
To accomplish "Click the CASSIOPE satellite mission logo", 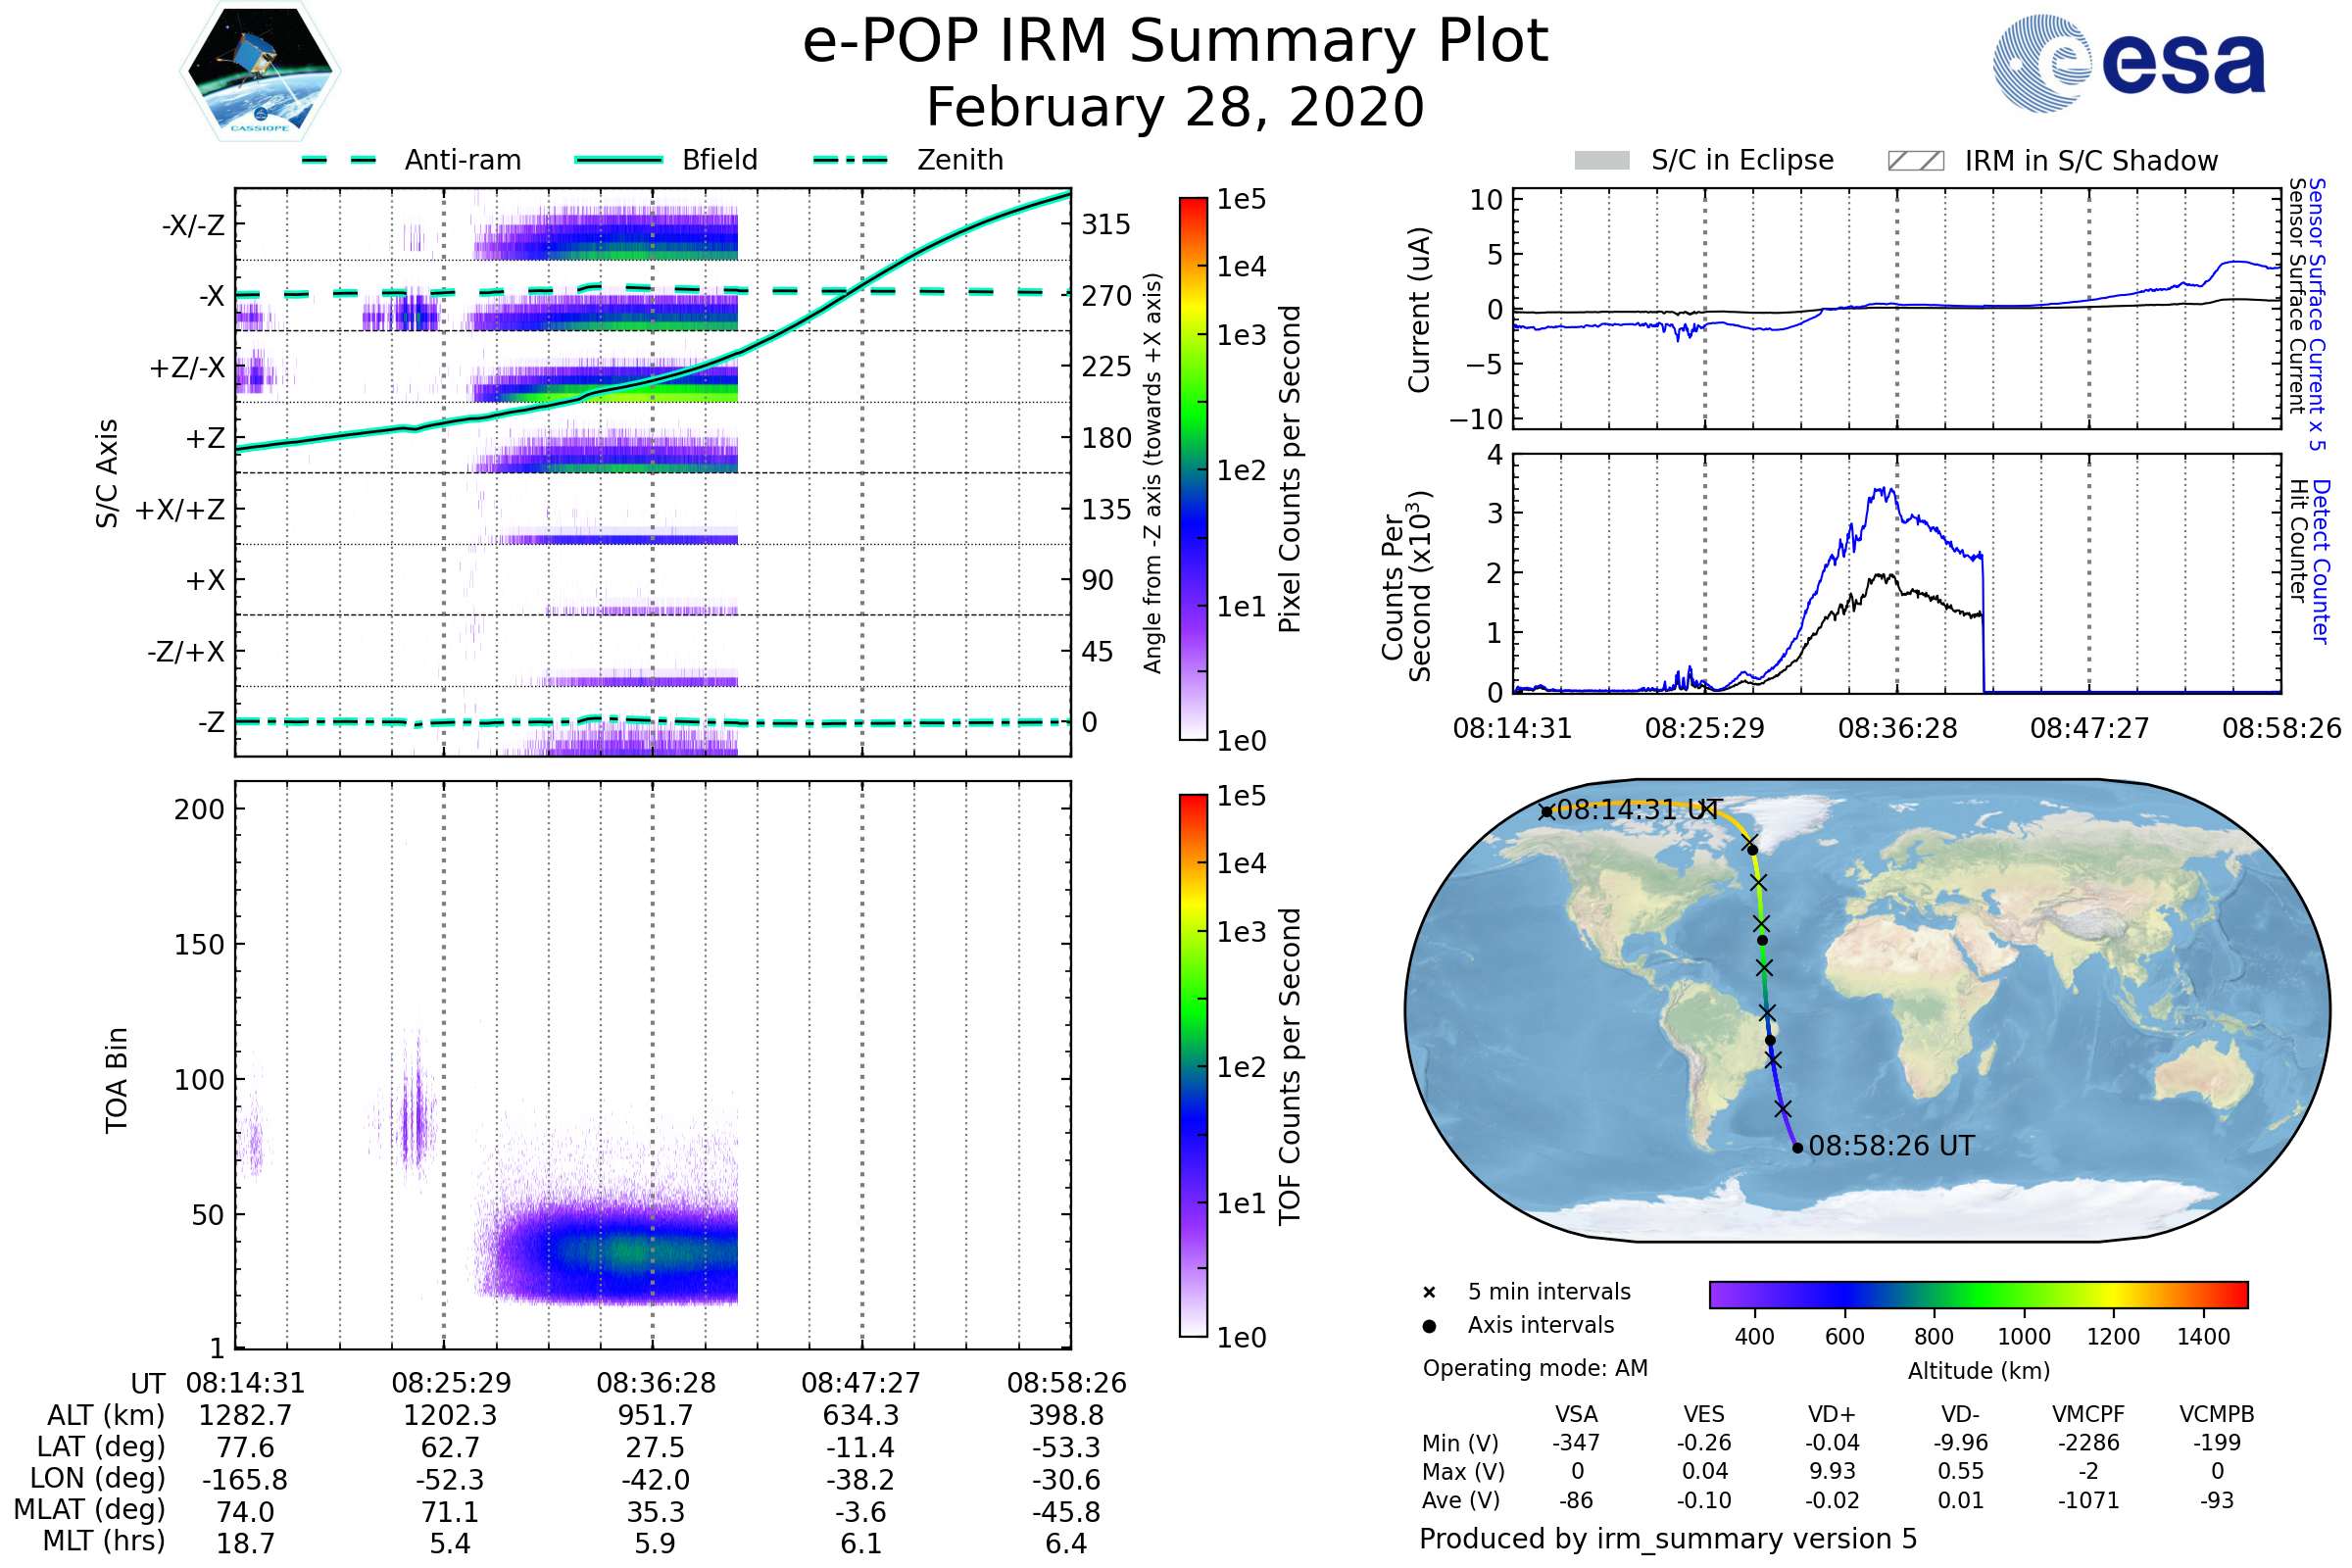I will (x=260, y=72).
